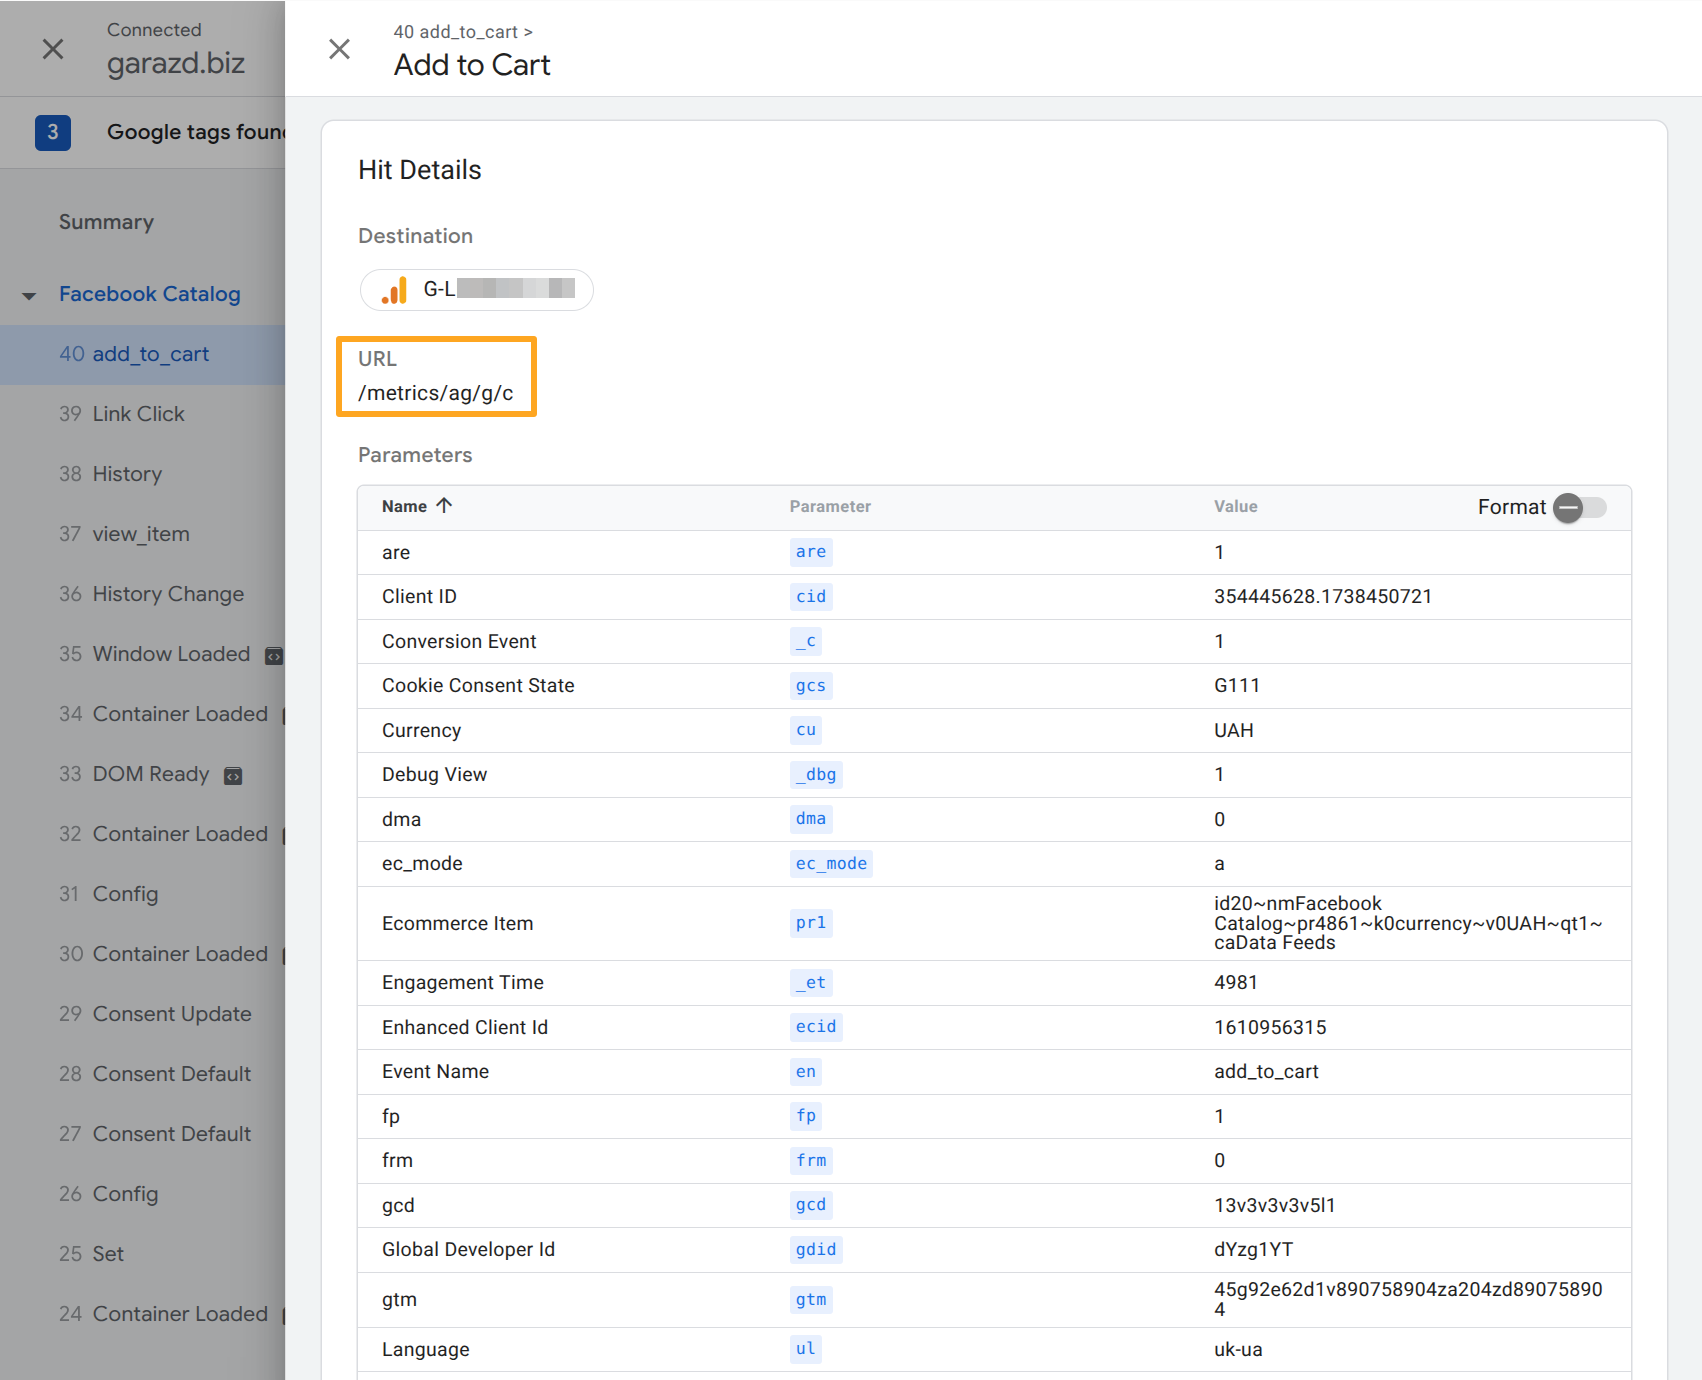Collapse the Facebook Catalog tree arrow

point(29,295)
